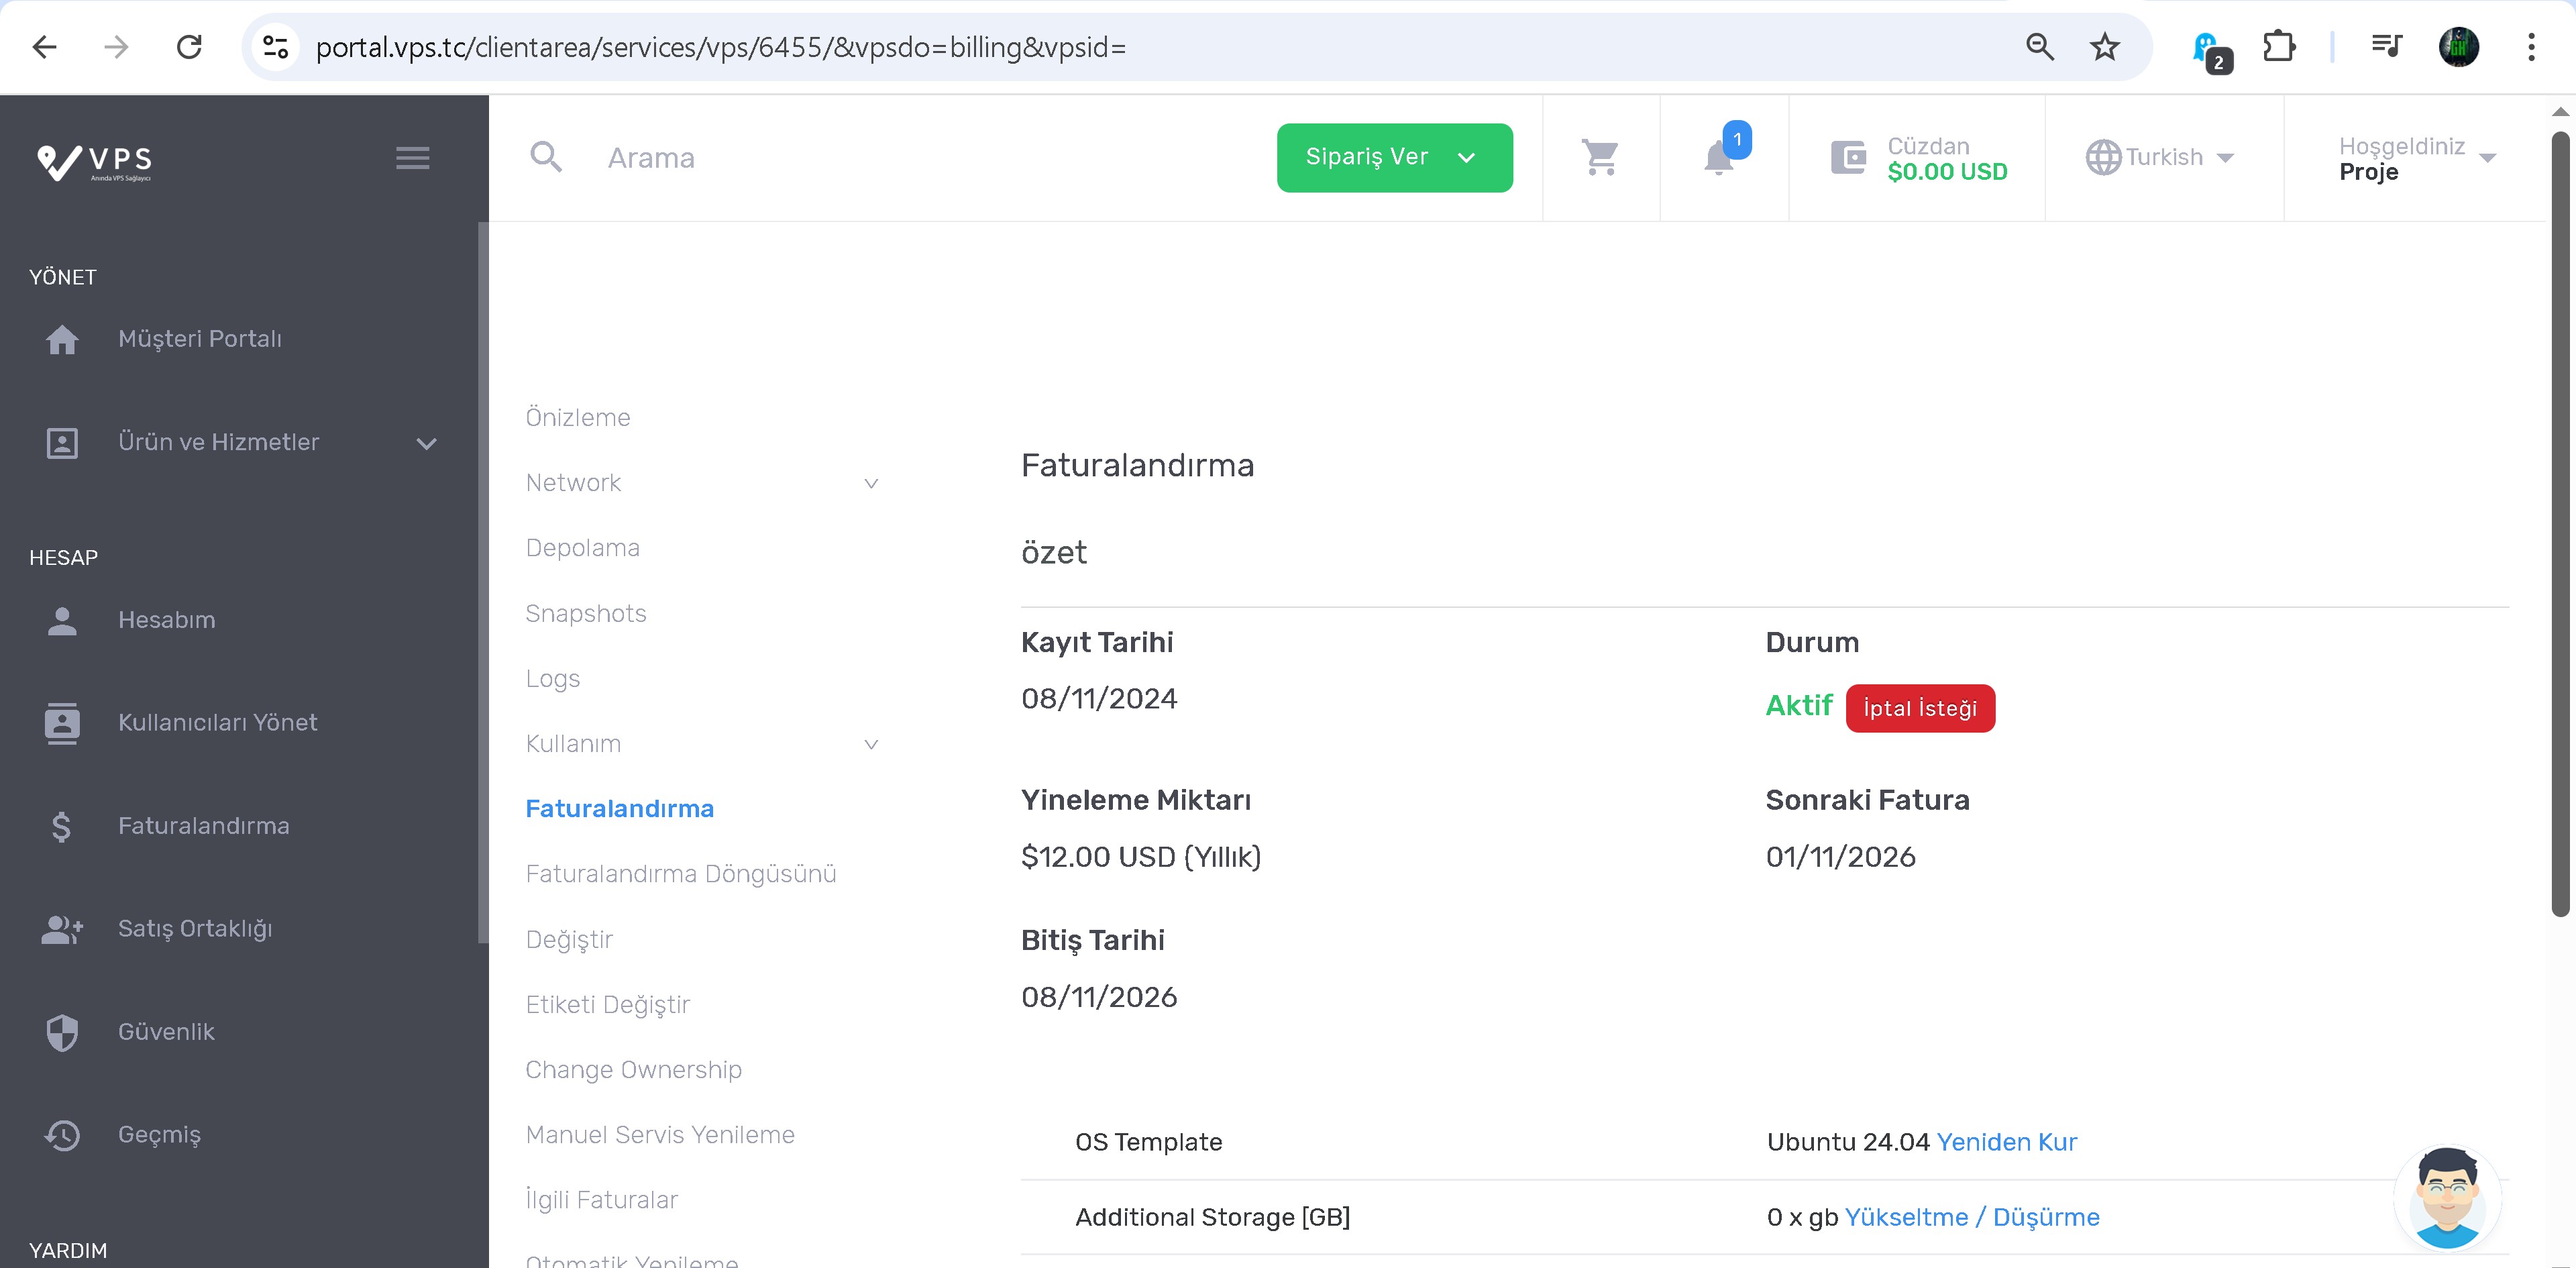The height and width of the screenshot is (1268, 2576).
Task: Click the wallet Cüzdan icon
Action: tap(1848, 158)
